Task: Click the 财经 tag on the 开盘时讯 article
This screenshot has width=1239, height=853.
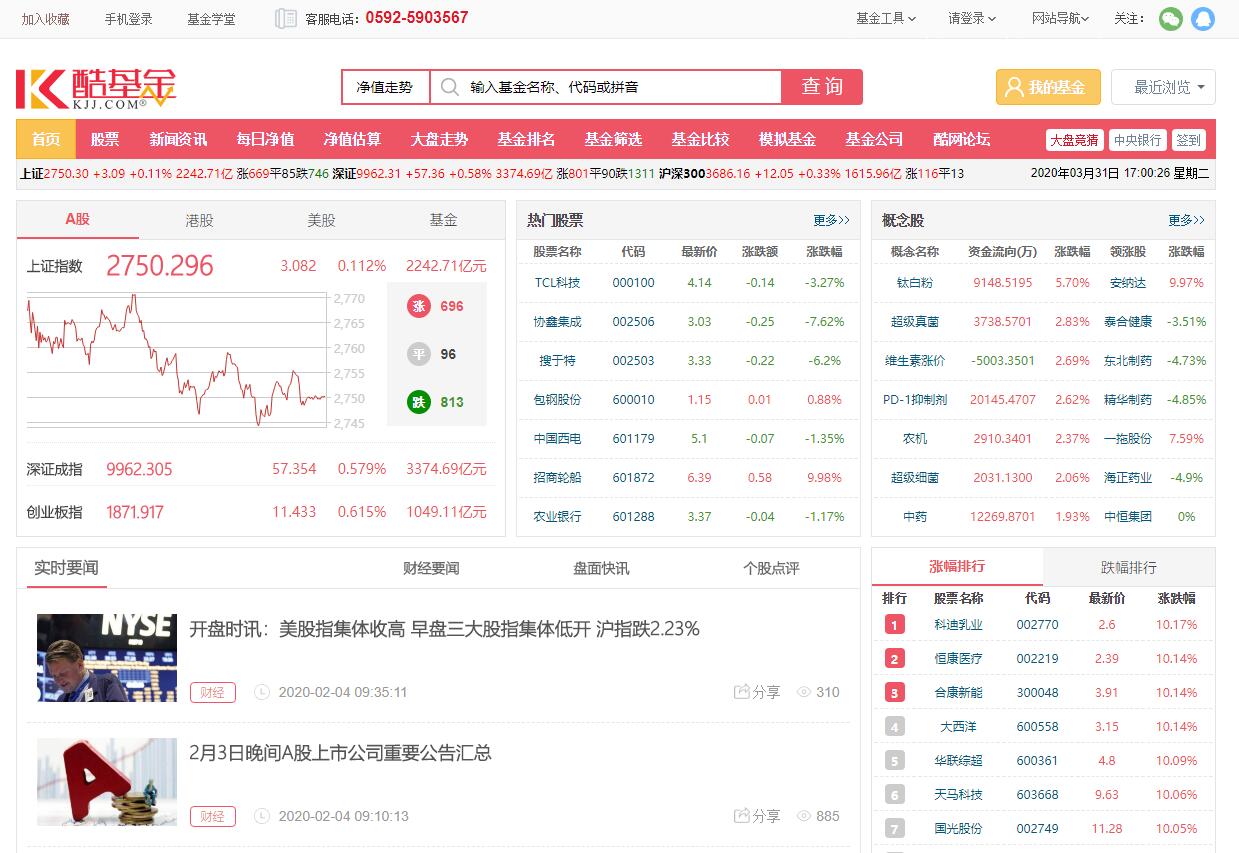Action: click(213, 692)
